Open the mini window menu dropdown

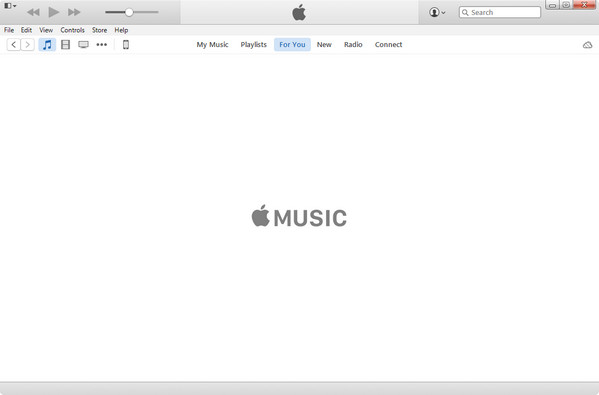(x=10, y=6)
